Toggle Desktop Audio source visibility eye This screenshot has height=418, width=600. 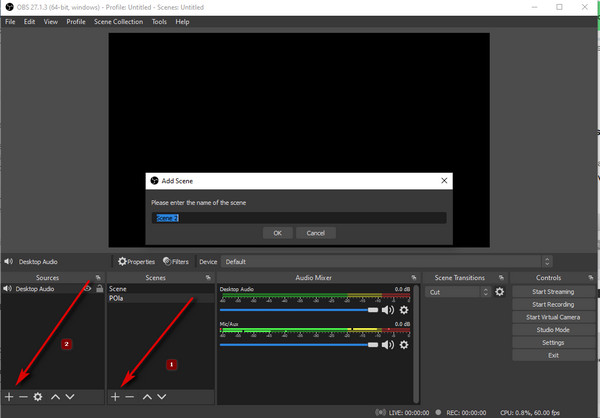click(x=88, y=289)
